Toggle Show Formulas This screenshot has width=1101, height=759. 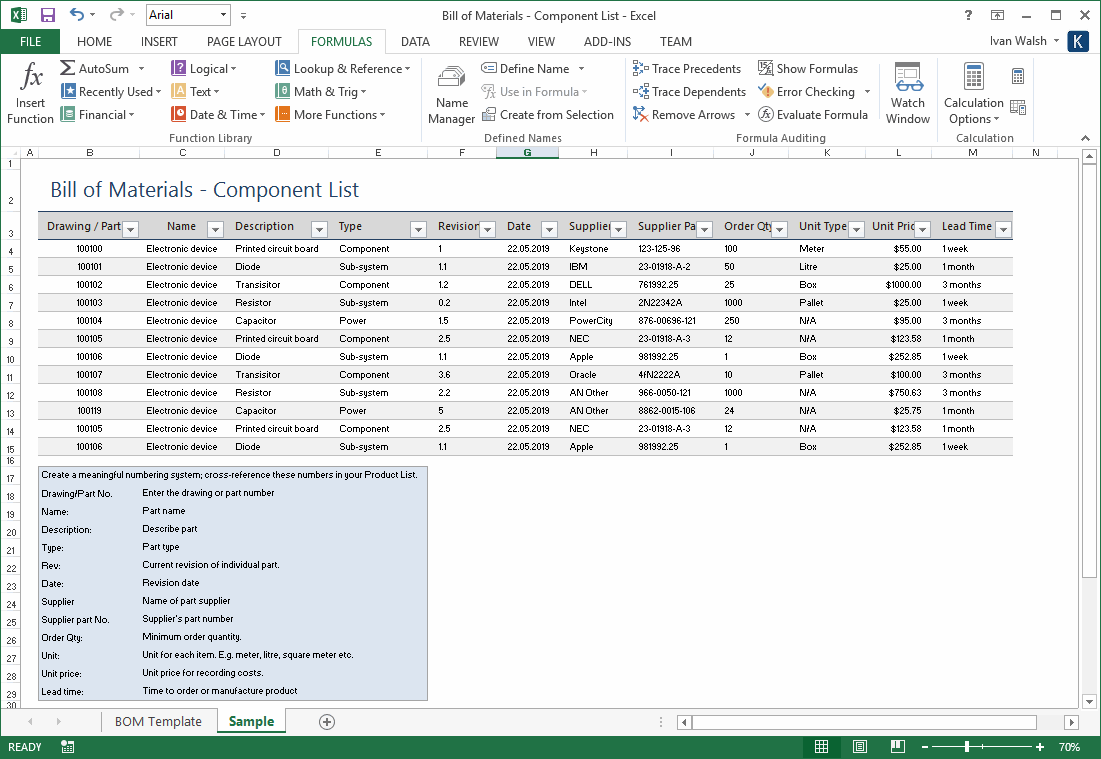808,69
